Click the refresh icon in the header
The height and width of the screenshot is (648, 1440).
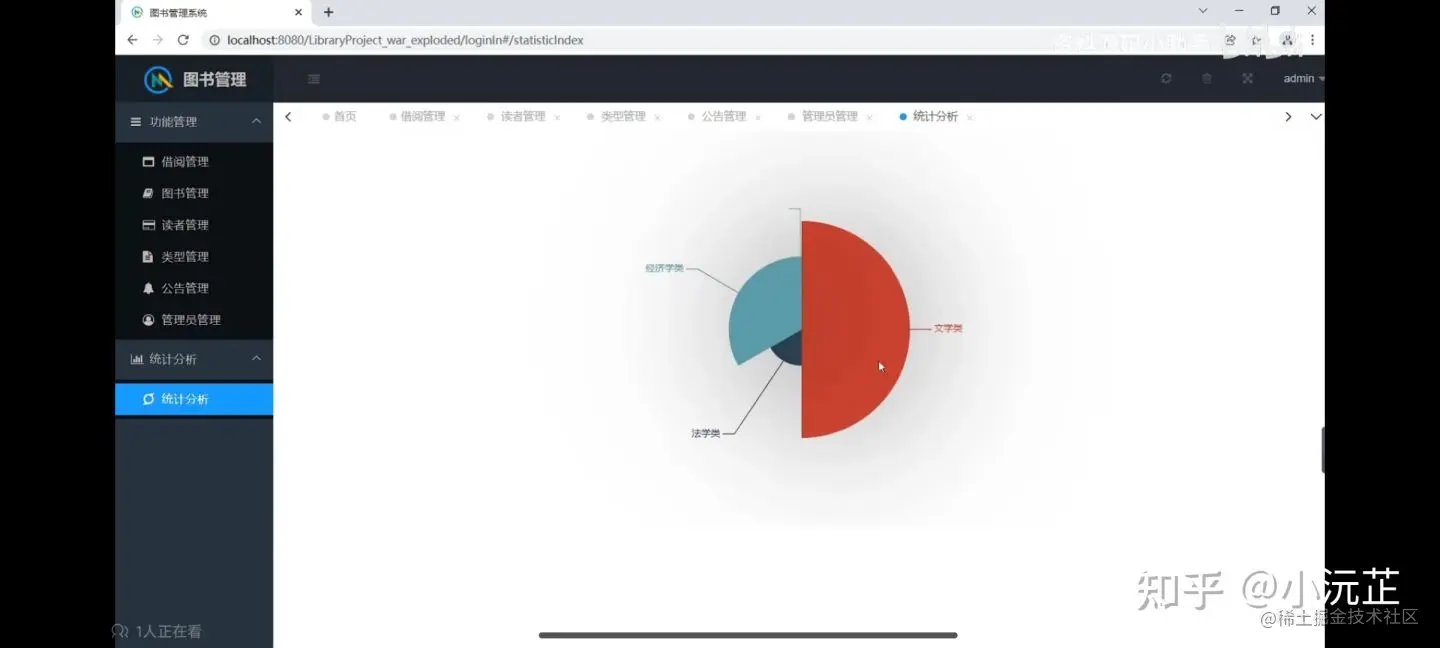pos(1166,78)
